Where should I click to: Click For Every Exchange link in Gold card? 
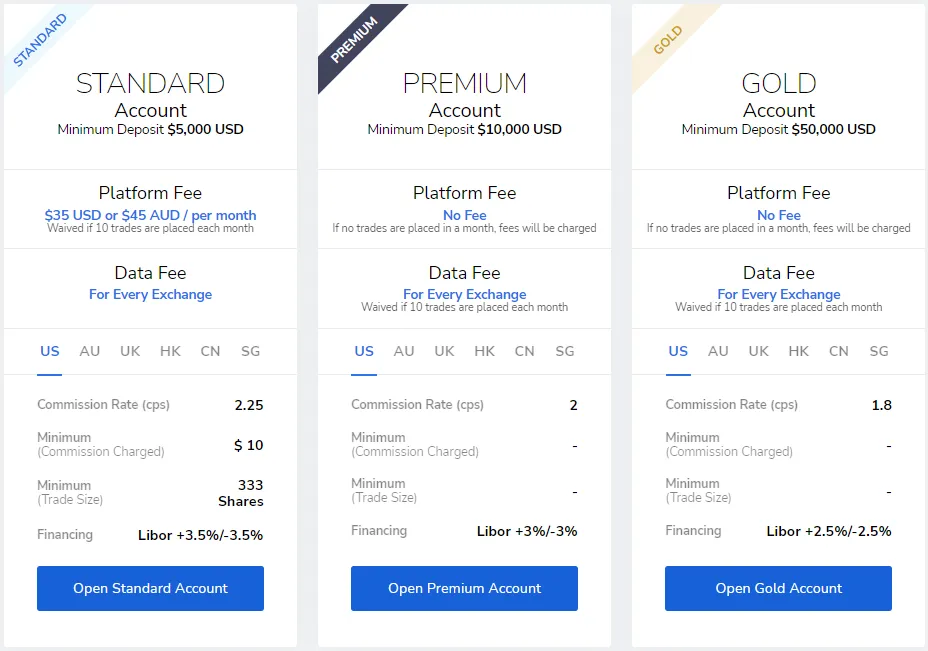pyautogui.click(x=778, y=295)
